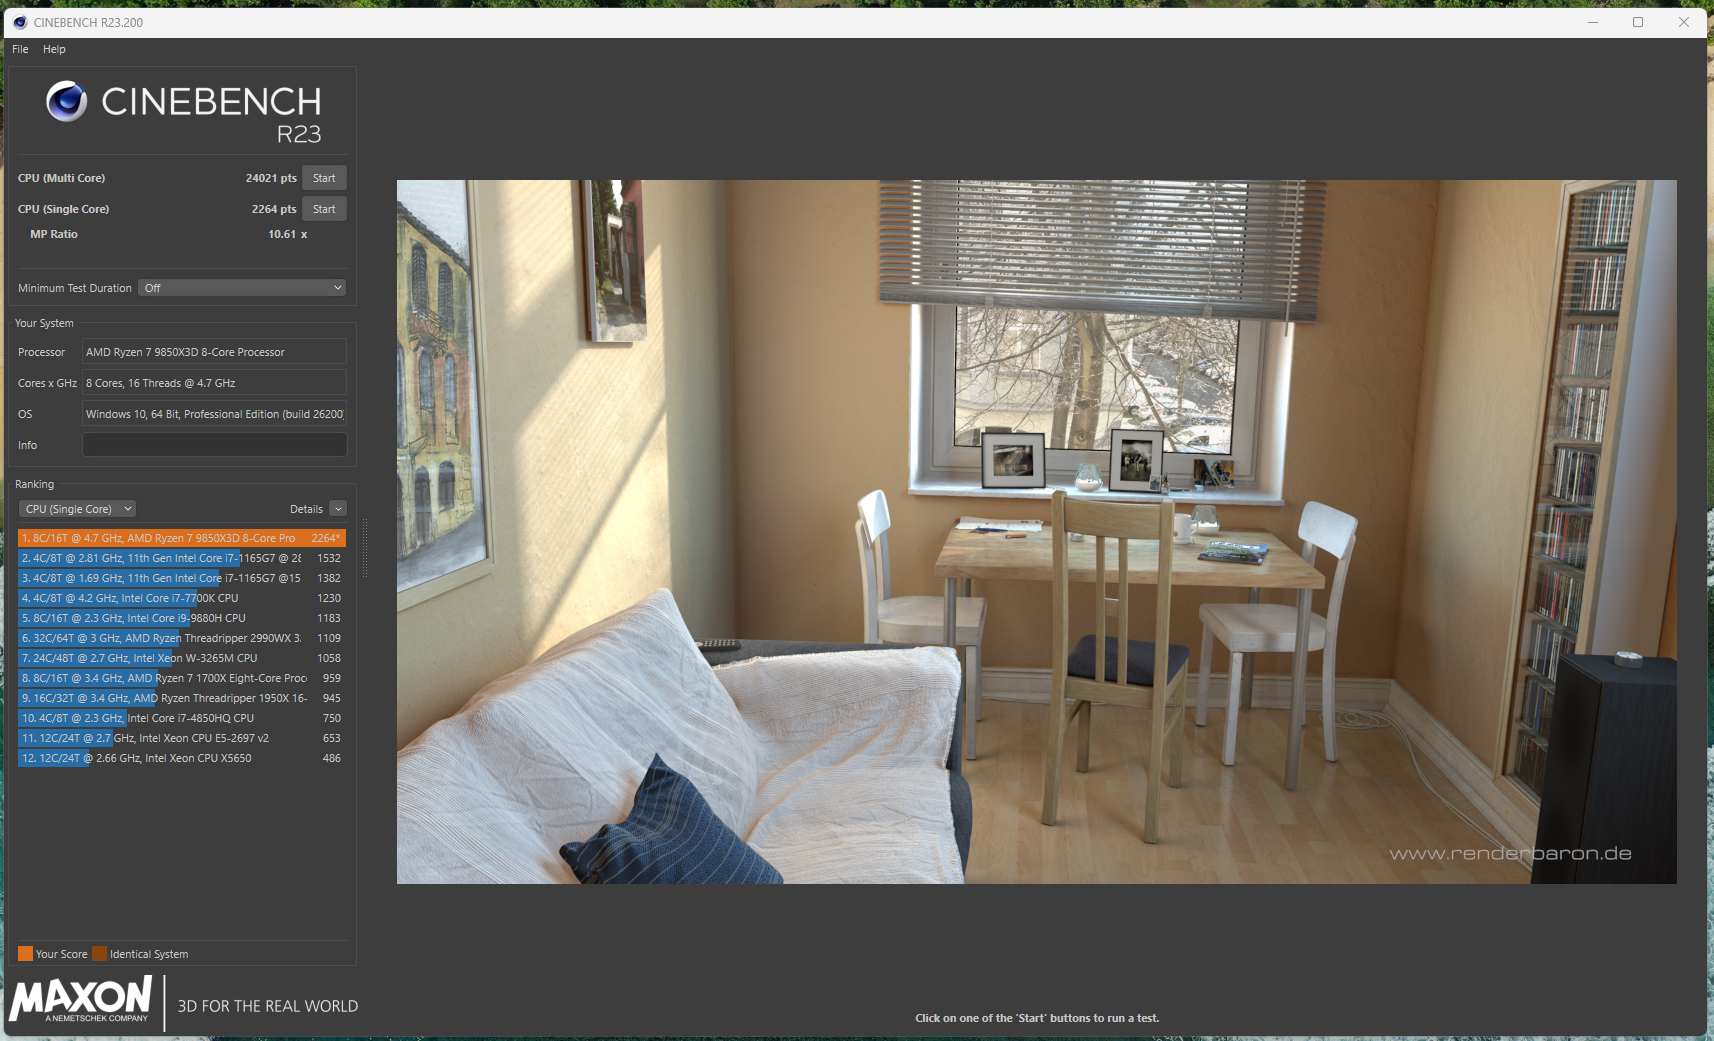1714x1041 pixels.
Task: Click the rendered room scene image
Action: 1036,531
